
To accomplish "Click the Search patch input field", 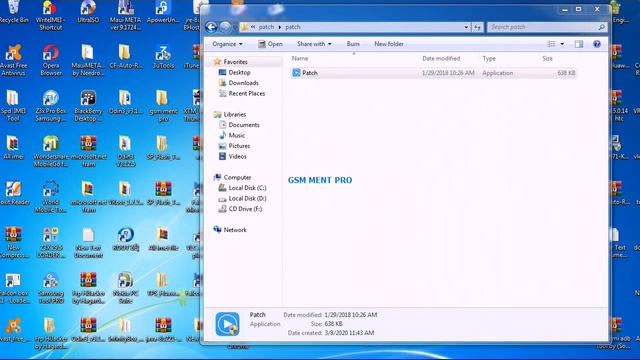I will pyautogui.click(x=542, y=27).
